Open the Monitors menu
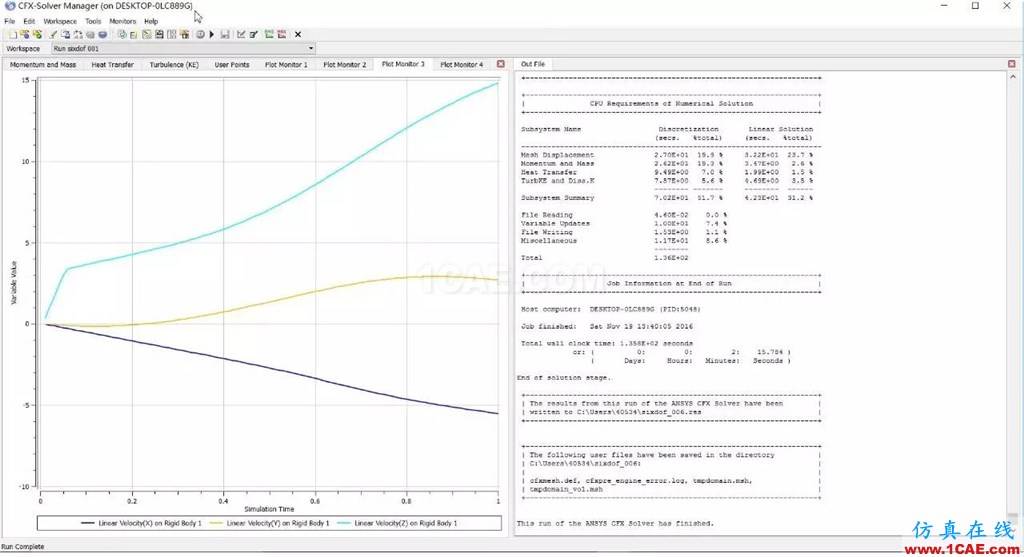This screenshot has height=557, width=1024. click(x=123, y=21)
